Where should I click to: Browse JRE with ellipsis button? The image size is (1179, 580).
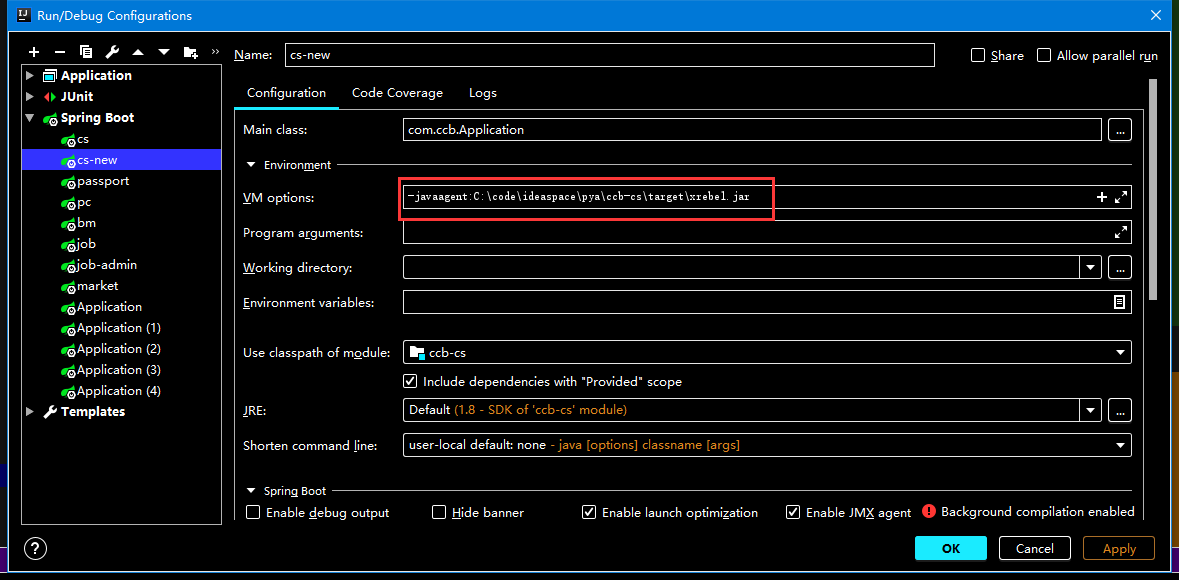[x=1120, y=411]
